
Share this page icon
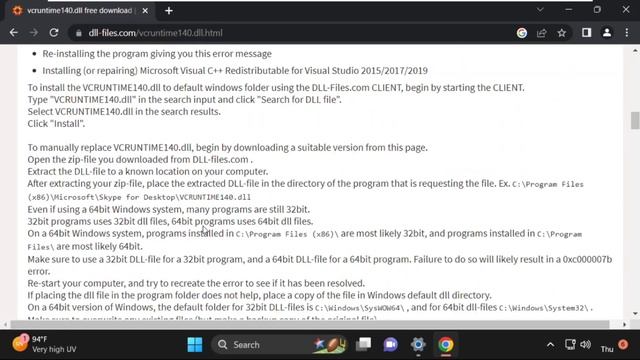542,33
